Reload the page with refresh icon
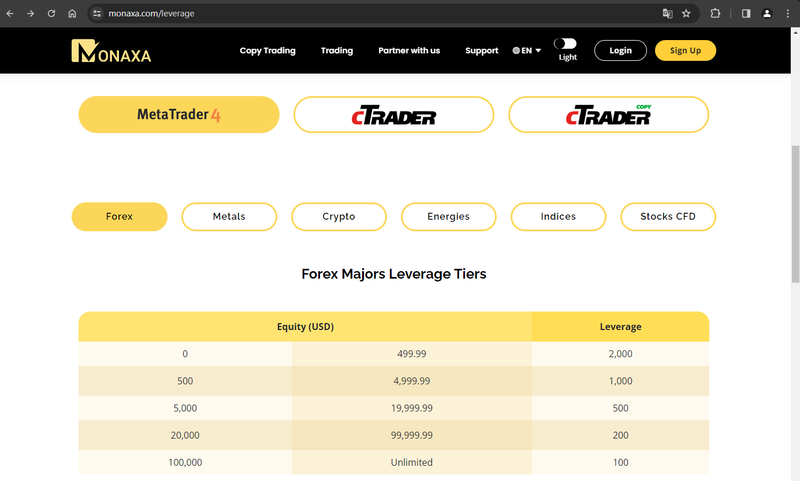Screen dimensions: 800x481 [x=52, y=14]
